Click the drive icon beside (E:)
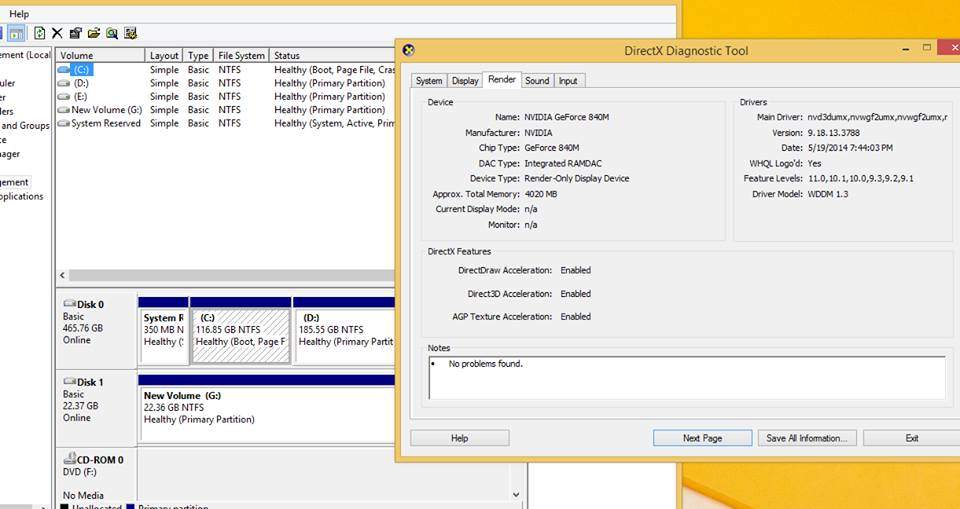The width and height of the screenshot is (960, 509). [64, 97]
